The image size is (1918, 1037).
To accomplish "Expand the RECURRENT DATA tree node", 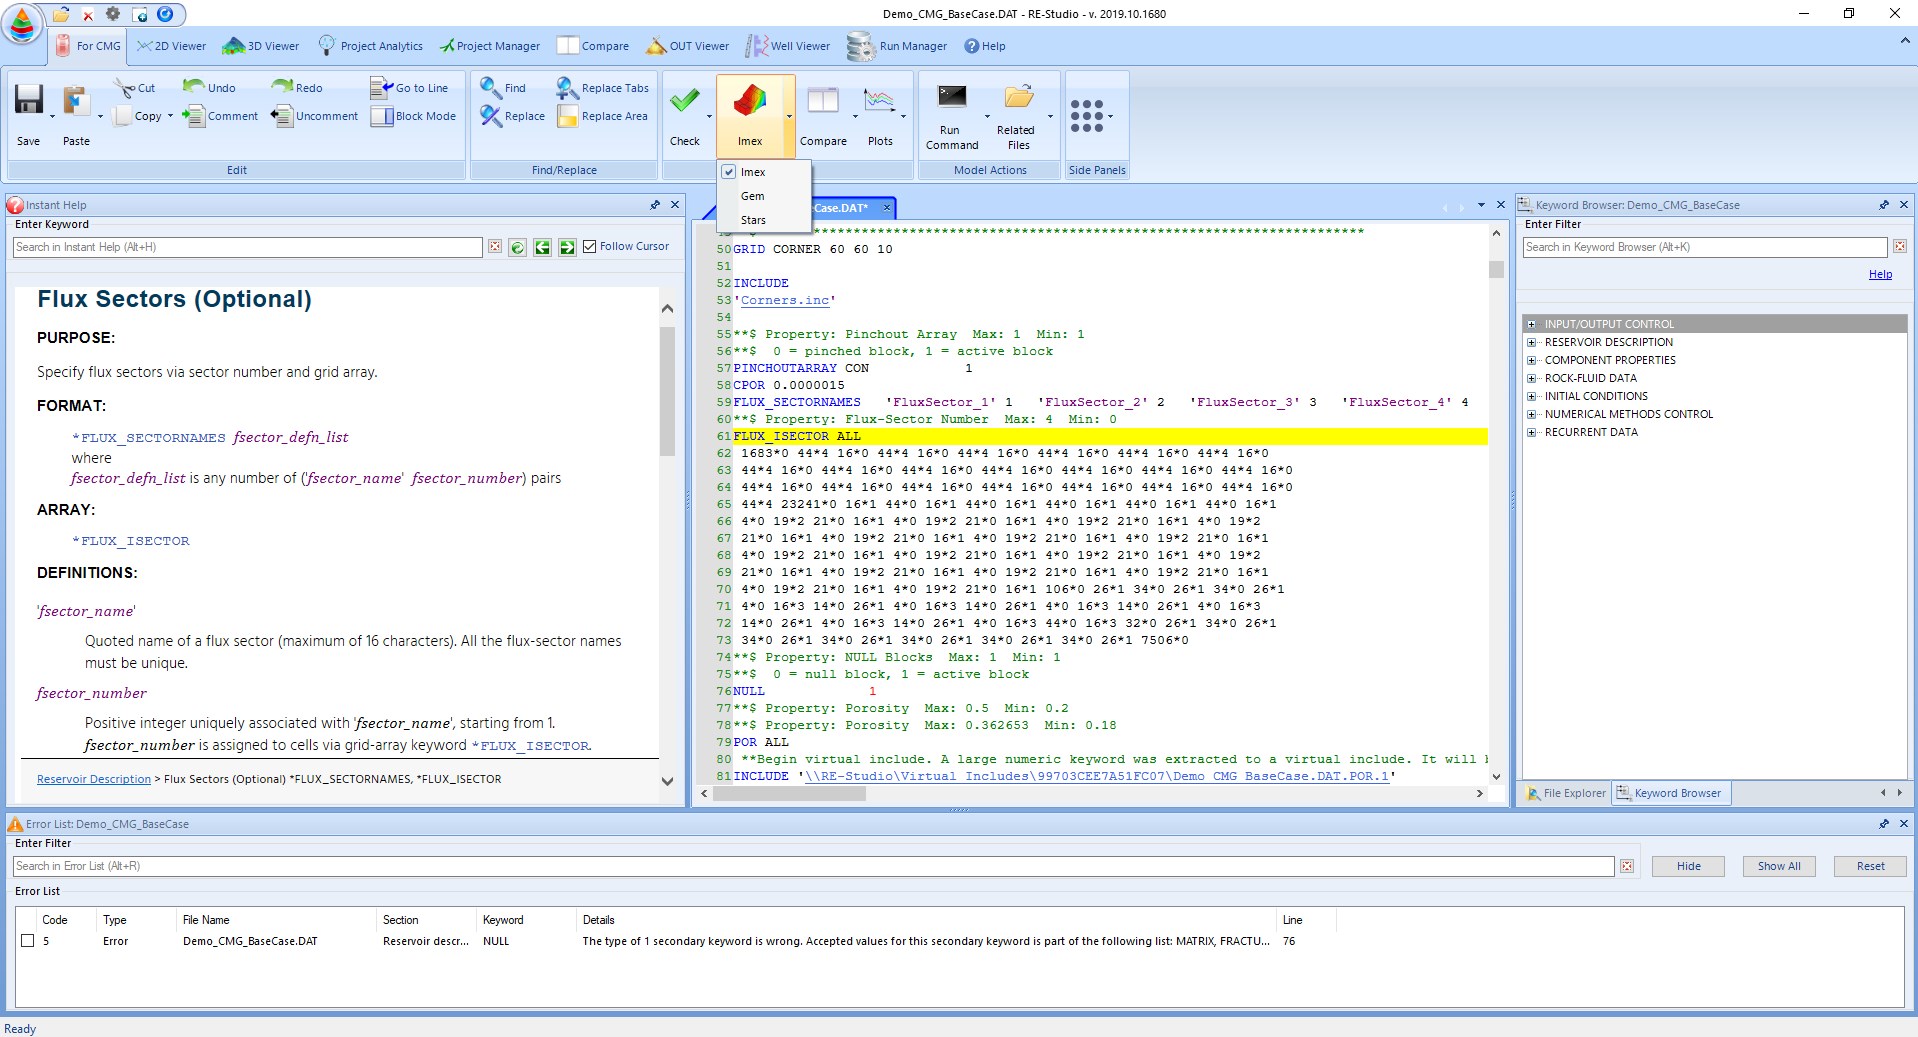I will pos(1531,432).
